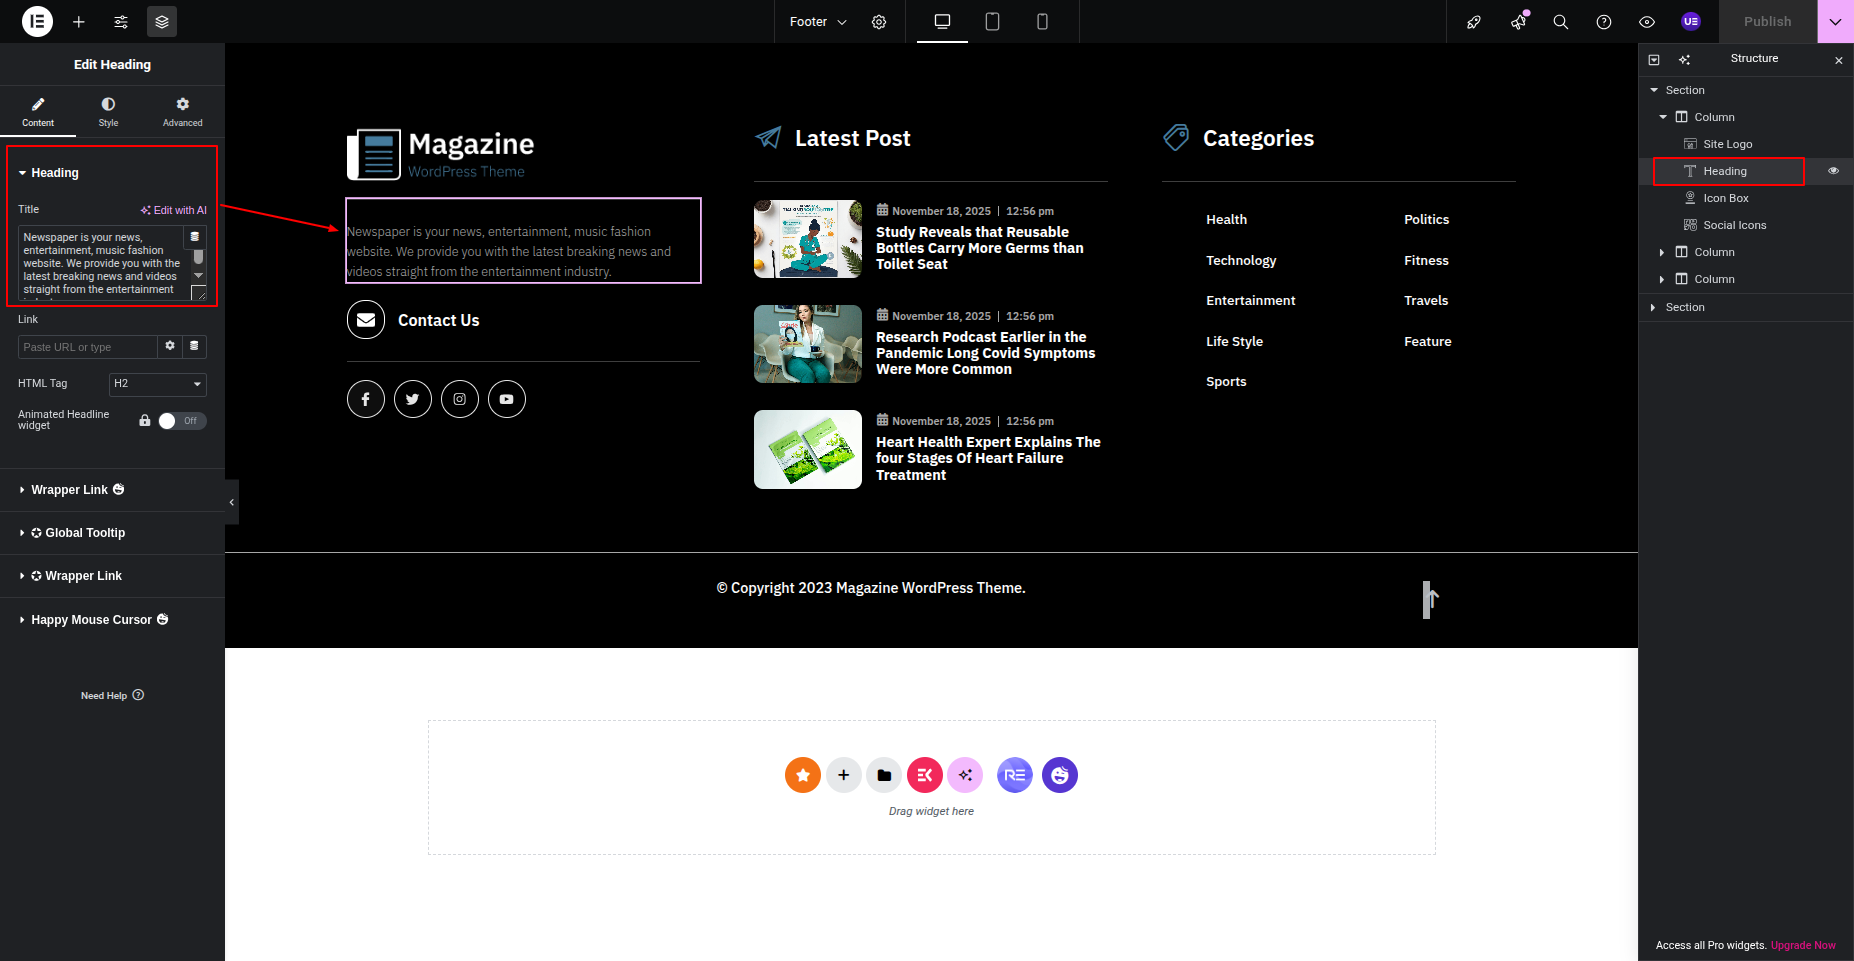
Task: Switch to the Advanced tab
Action: click(182, 111)
